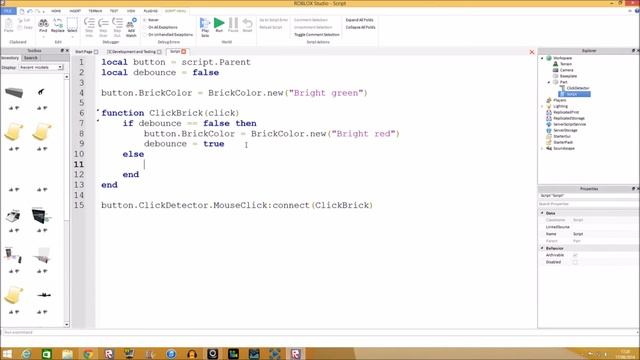
Task: Select On All Exceptions option
Action: [x=160, y=27]
